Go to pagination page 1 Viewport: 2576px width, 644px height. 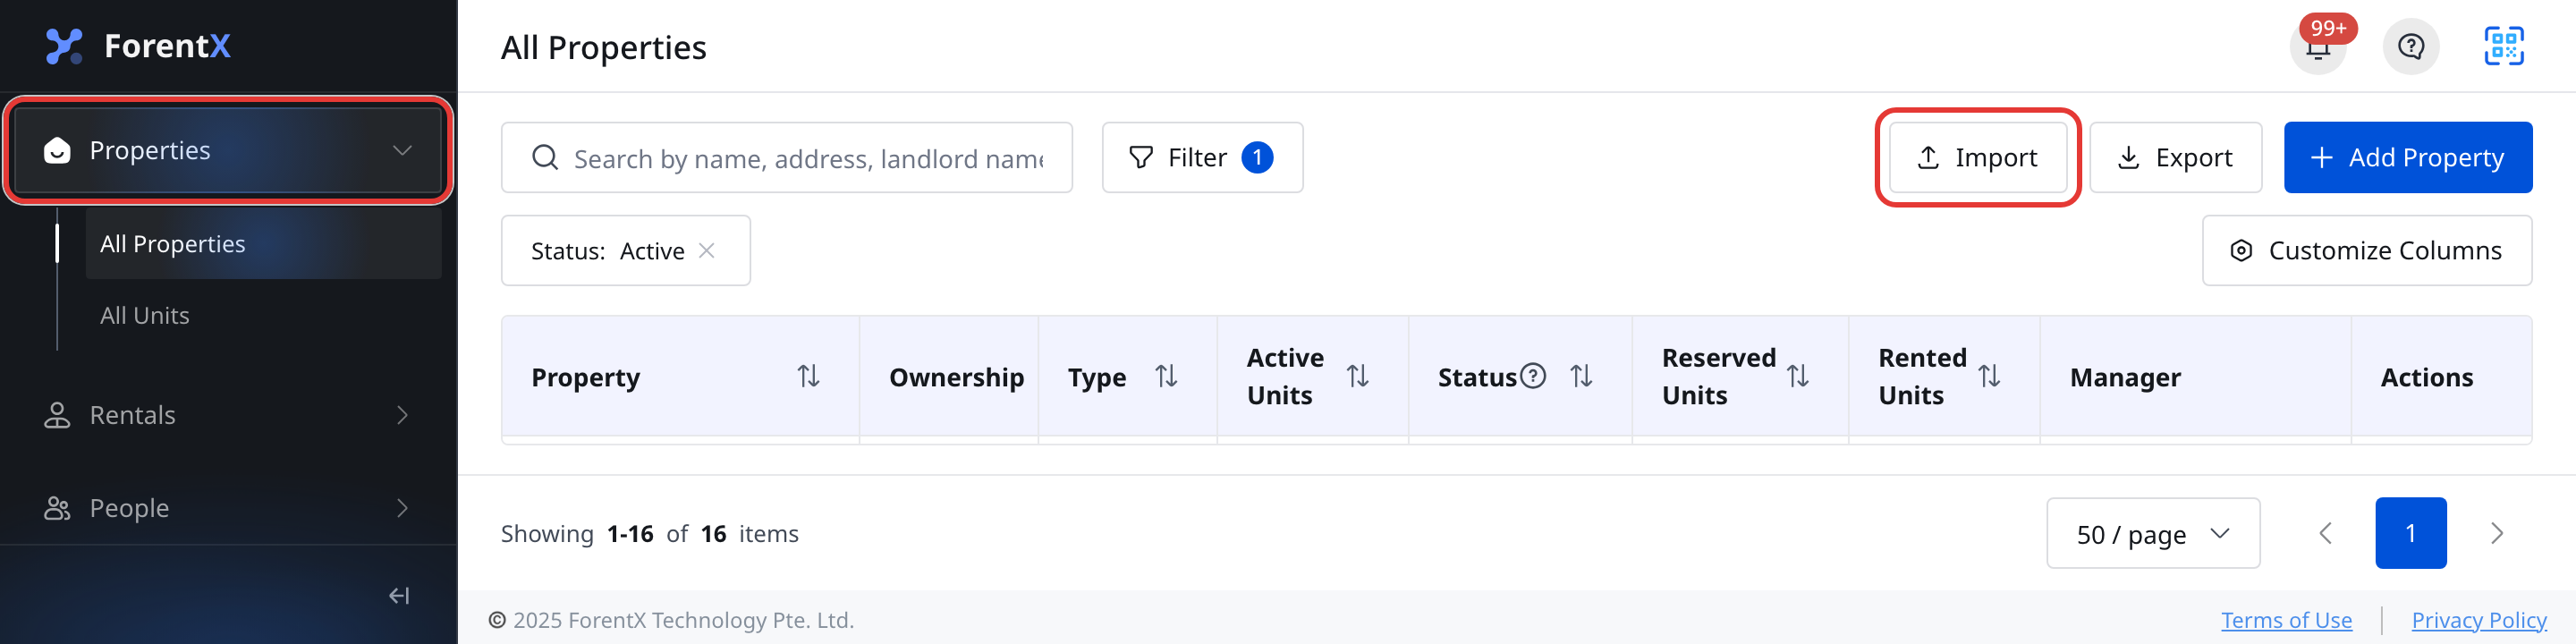coord(2410,533)
